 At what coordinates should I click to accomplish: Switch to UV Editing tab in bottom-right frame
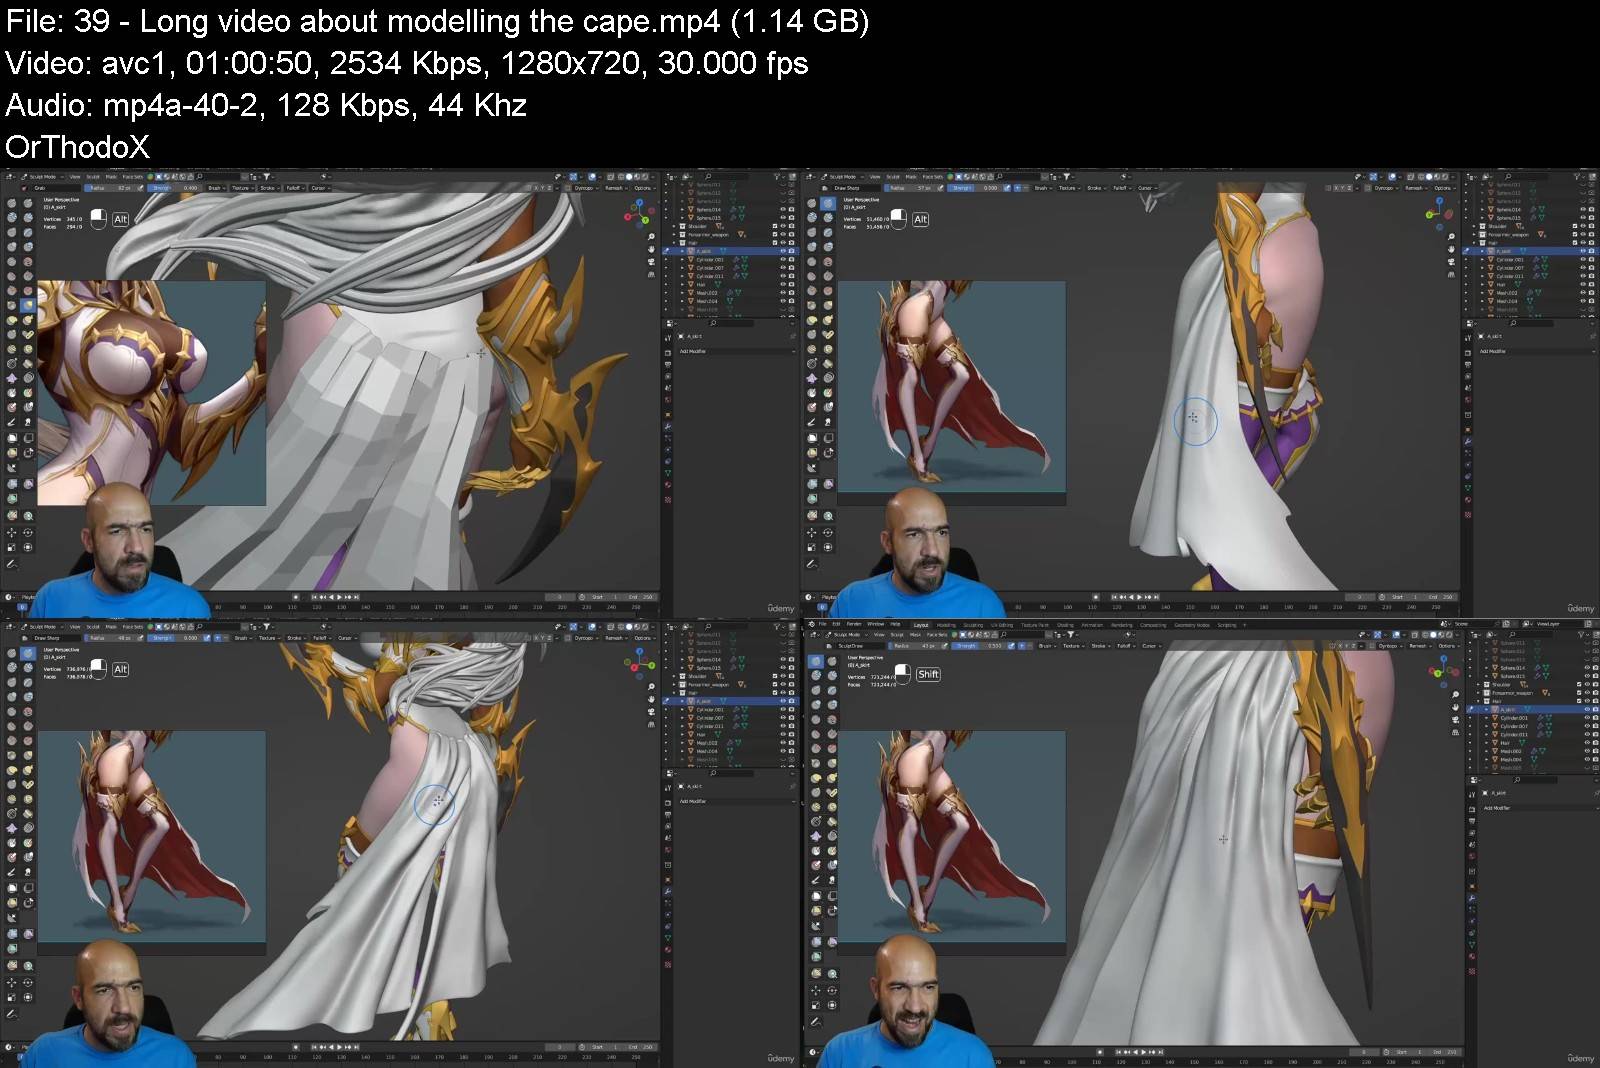pos(1002,625)
